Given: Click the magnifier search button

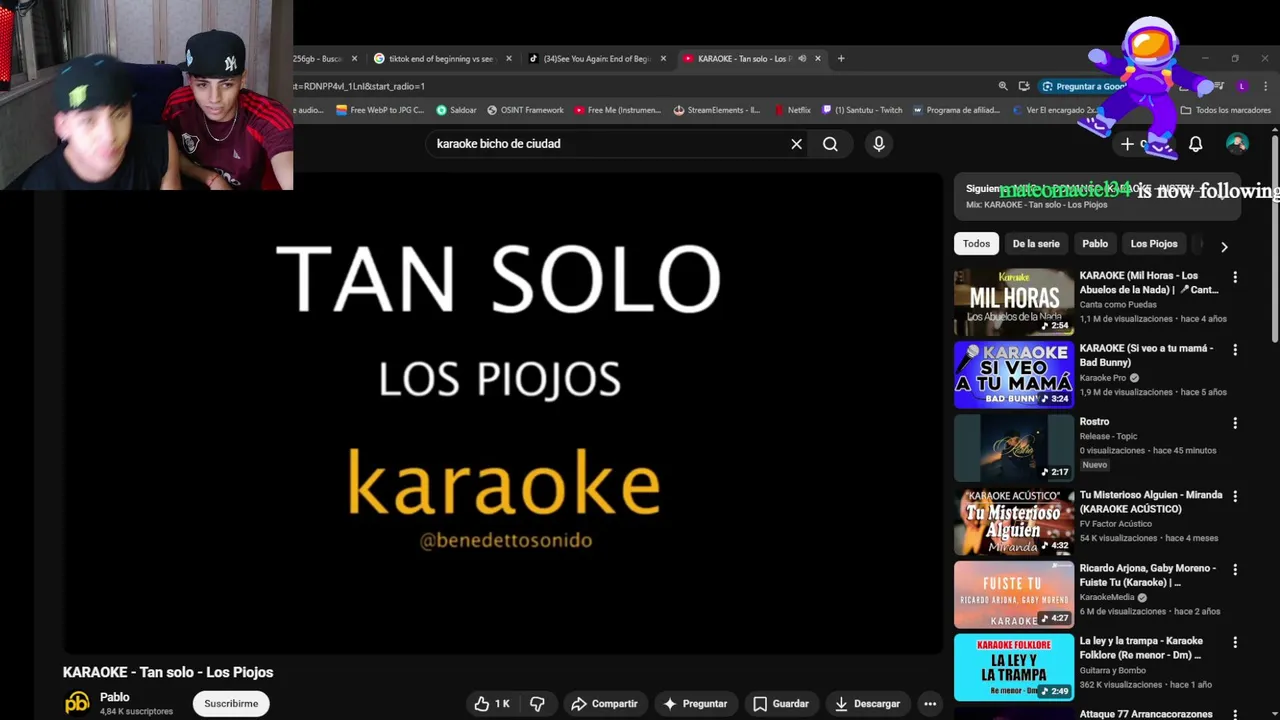Looking at the screenshot, I should point(830,144).
